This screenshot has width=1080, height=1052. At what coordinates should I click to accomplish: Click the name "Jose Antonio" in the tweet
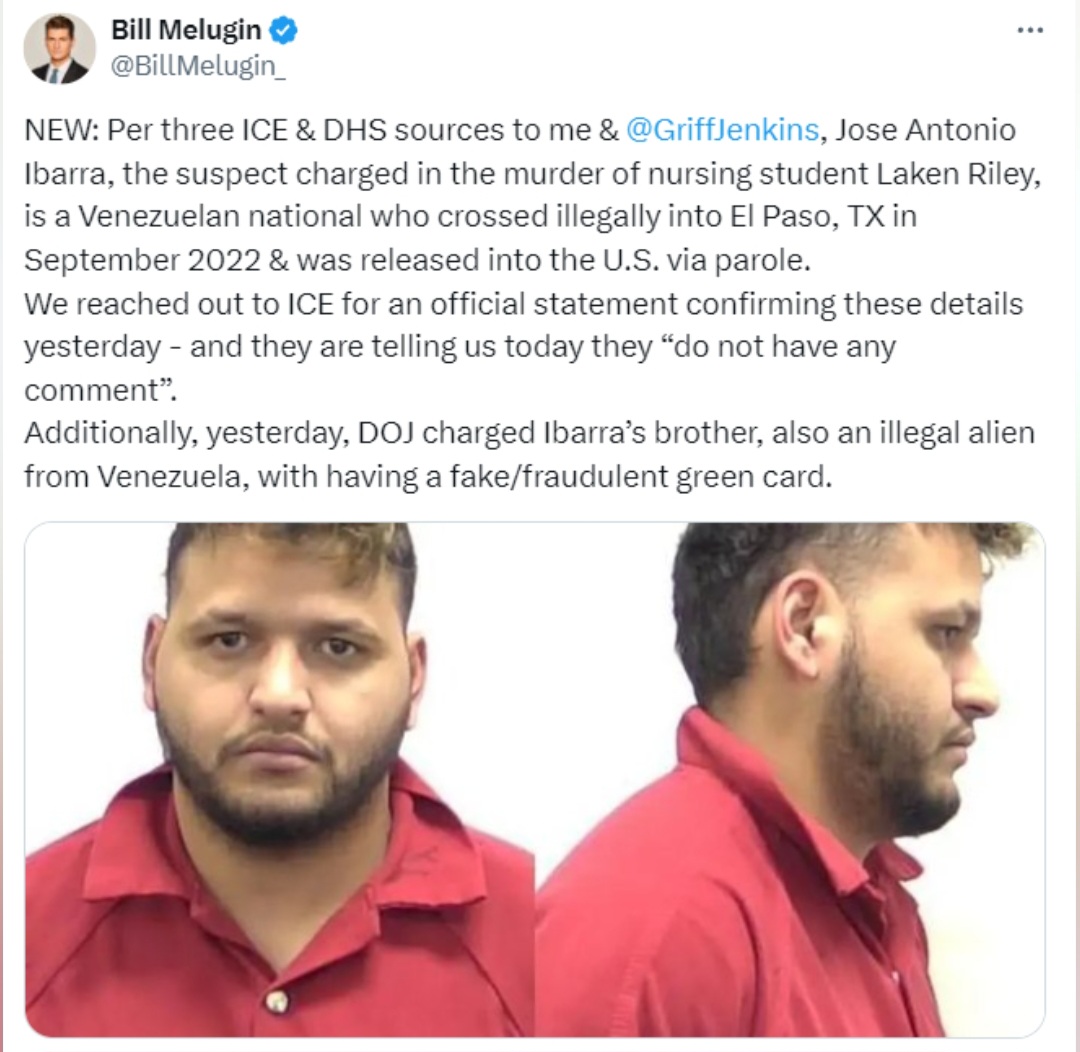pos(925,130)
